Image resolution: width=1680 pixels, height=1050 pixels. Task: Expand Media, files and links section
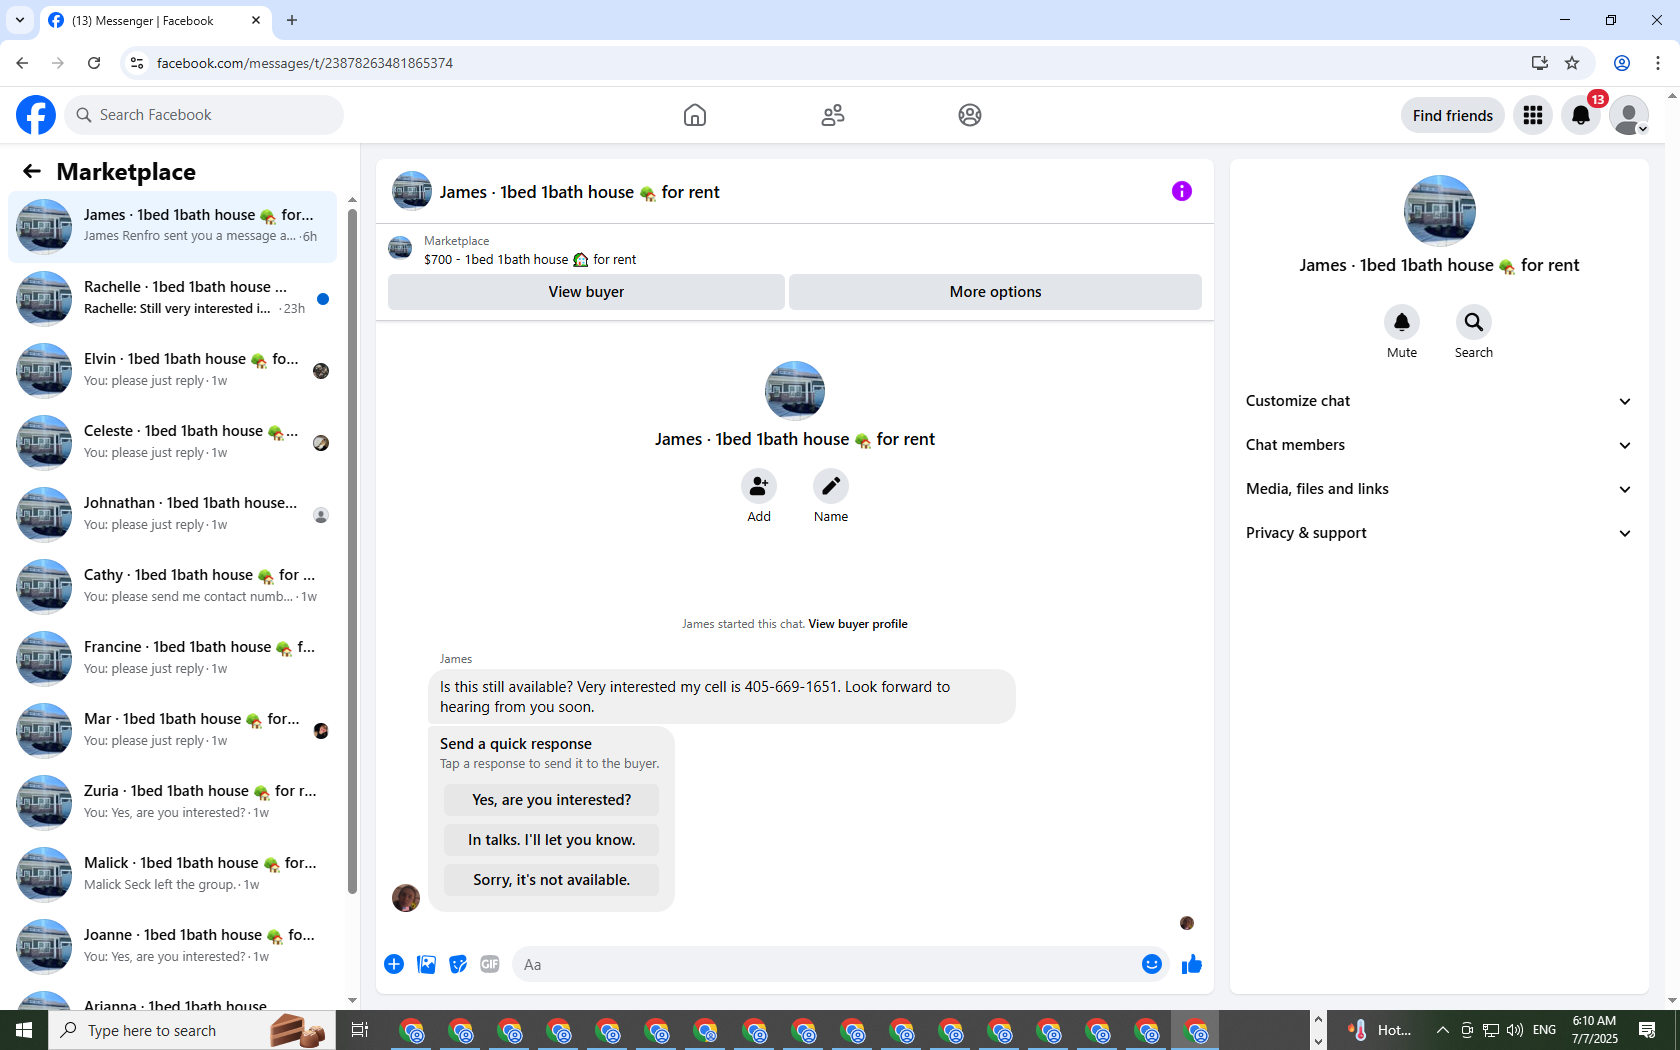click(x=1439, y=489)
